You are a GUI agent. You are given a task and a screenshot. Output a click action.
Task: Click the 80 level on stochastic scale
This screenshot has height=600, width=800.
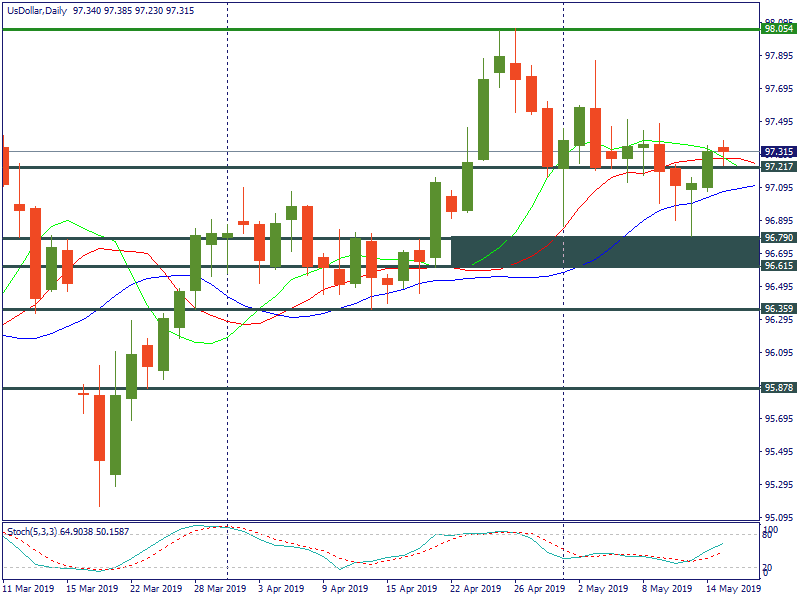point(770,535)
